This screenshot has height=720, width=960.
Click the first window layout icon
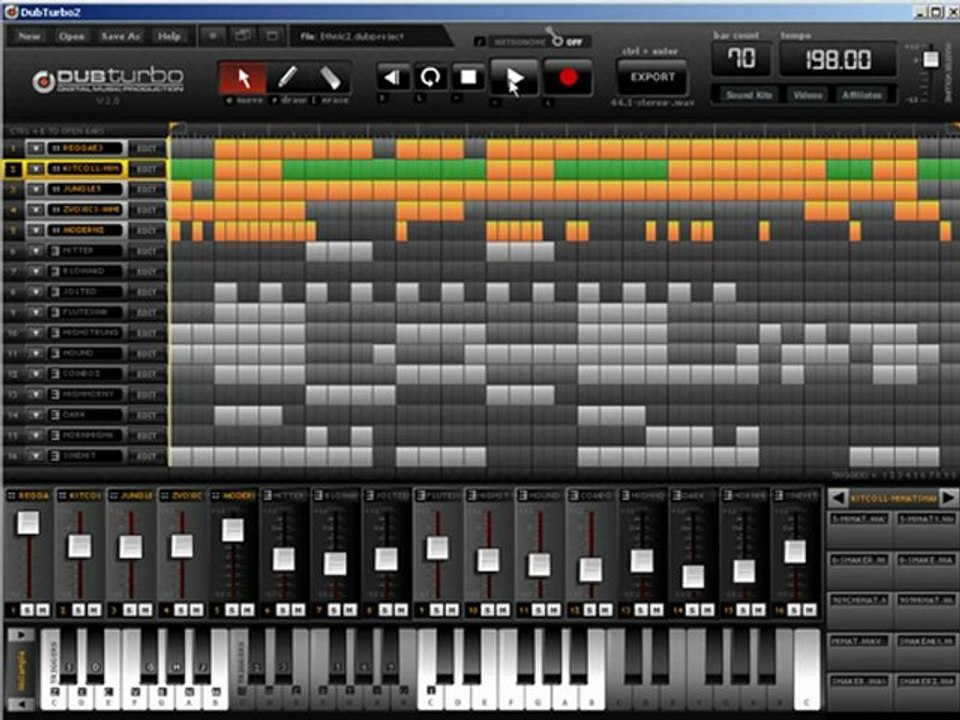212,36
